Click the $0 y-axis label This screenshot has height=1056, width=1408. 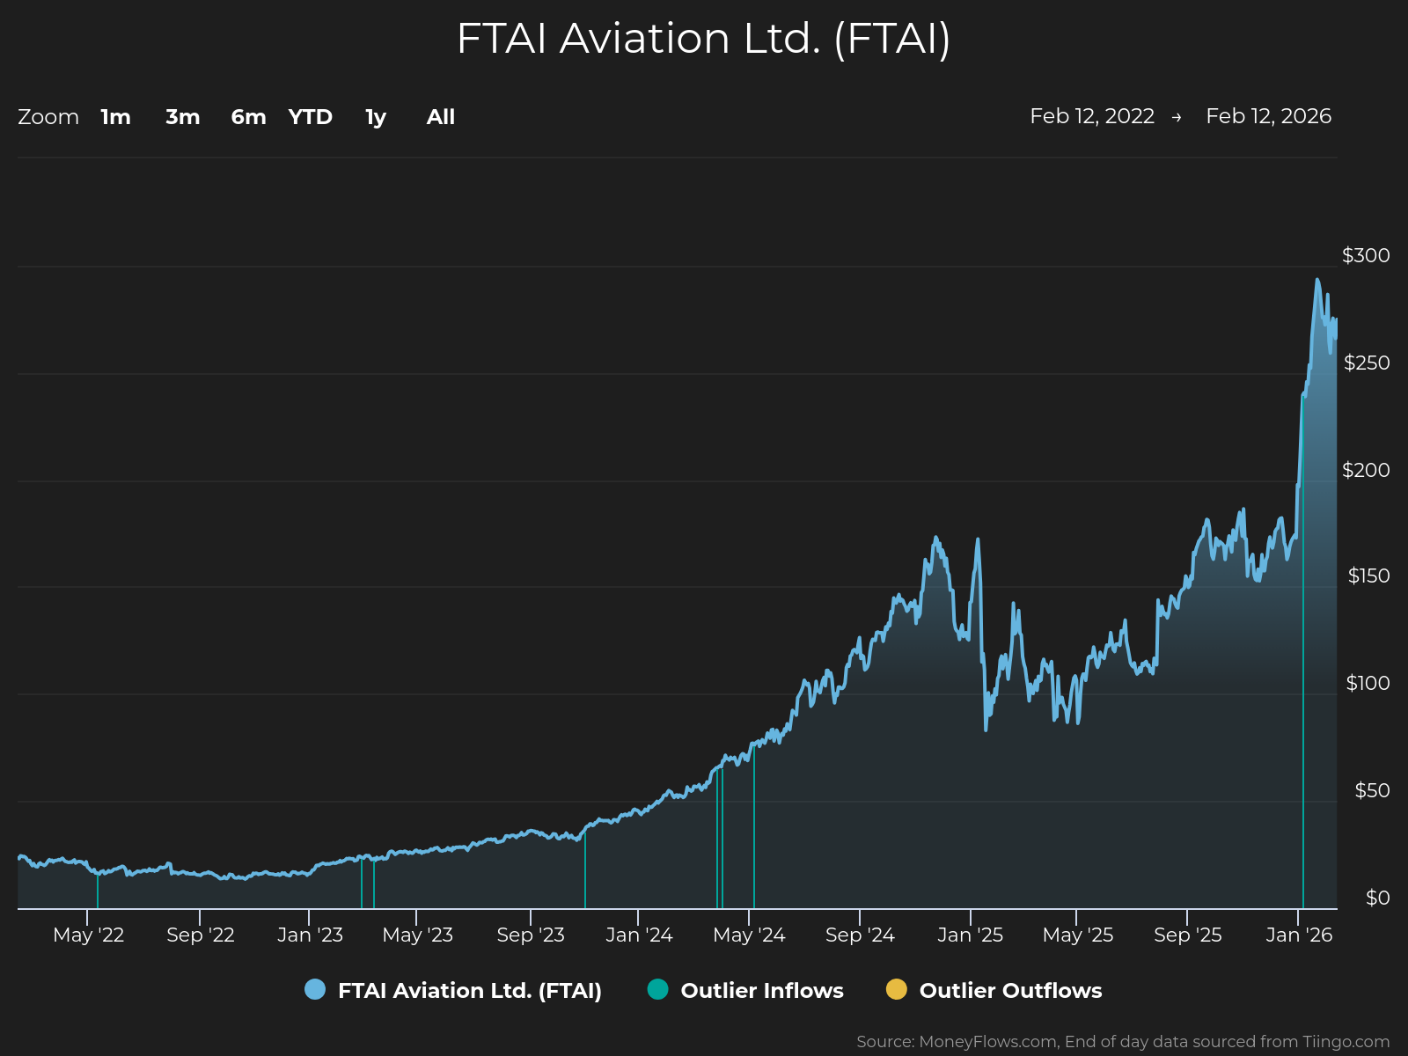pos(1378,897)
